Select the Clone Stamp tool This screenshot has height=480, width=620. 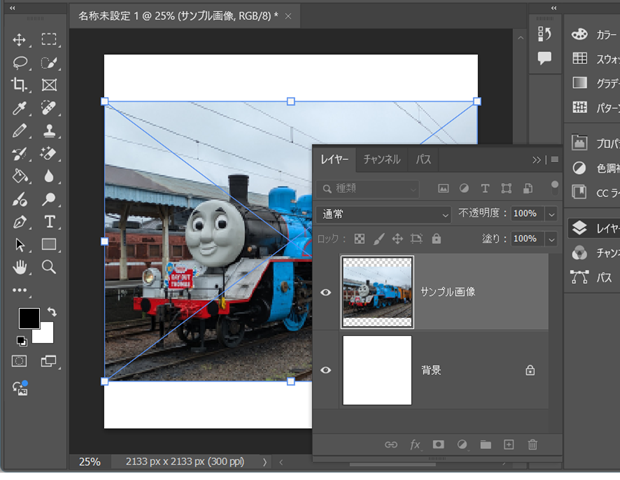pos(49,130)
